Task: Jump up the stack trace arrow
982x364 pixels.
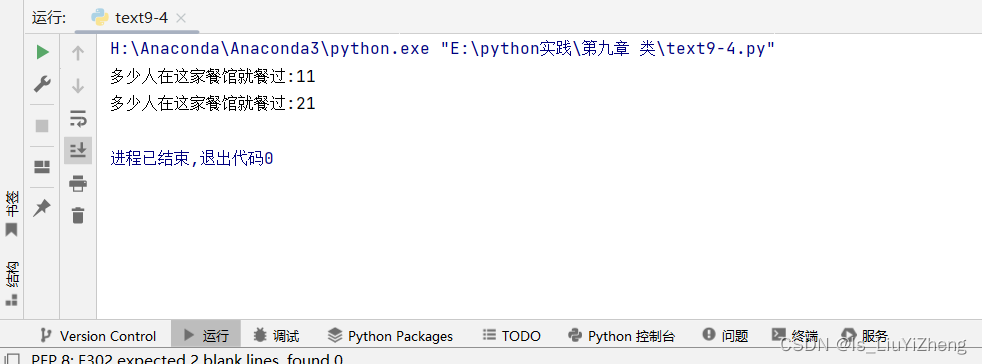Action: click(x=78, y=53)
